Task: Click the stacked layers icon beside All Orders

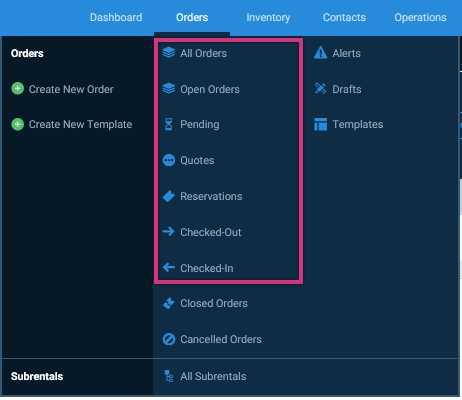Action: [x=169, y=53]
